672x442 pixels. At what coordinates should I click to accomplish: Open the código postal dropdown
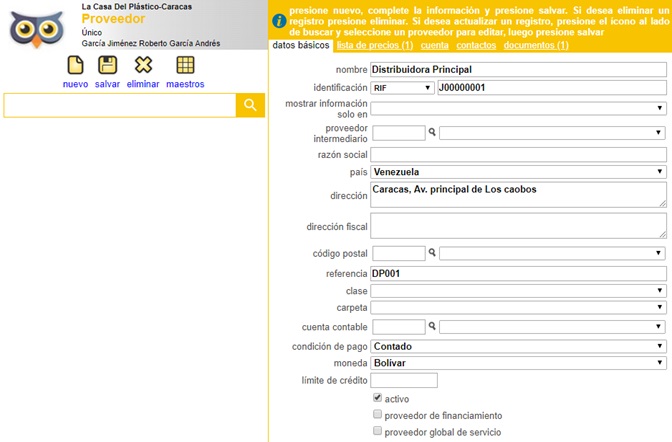(552, 253)
